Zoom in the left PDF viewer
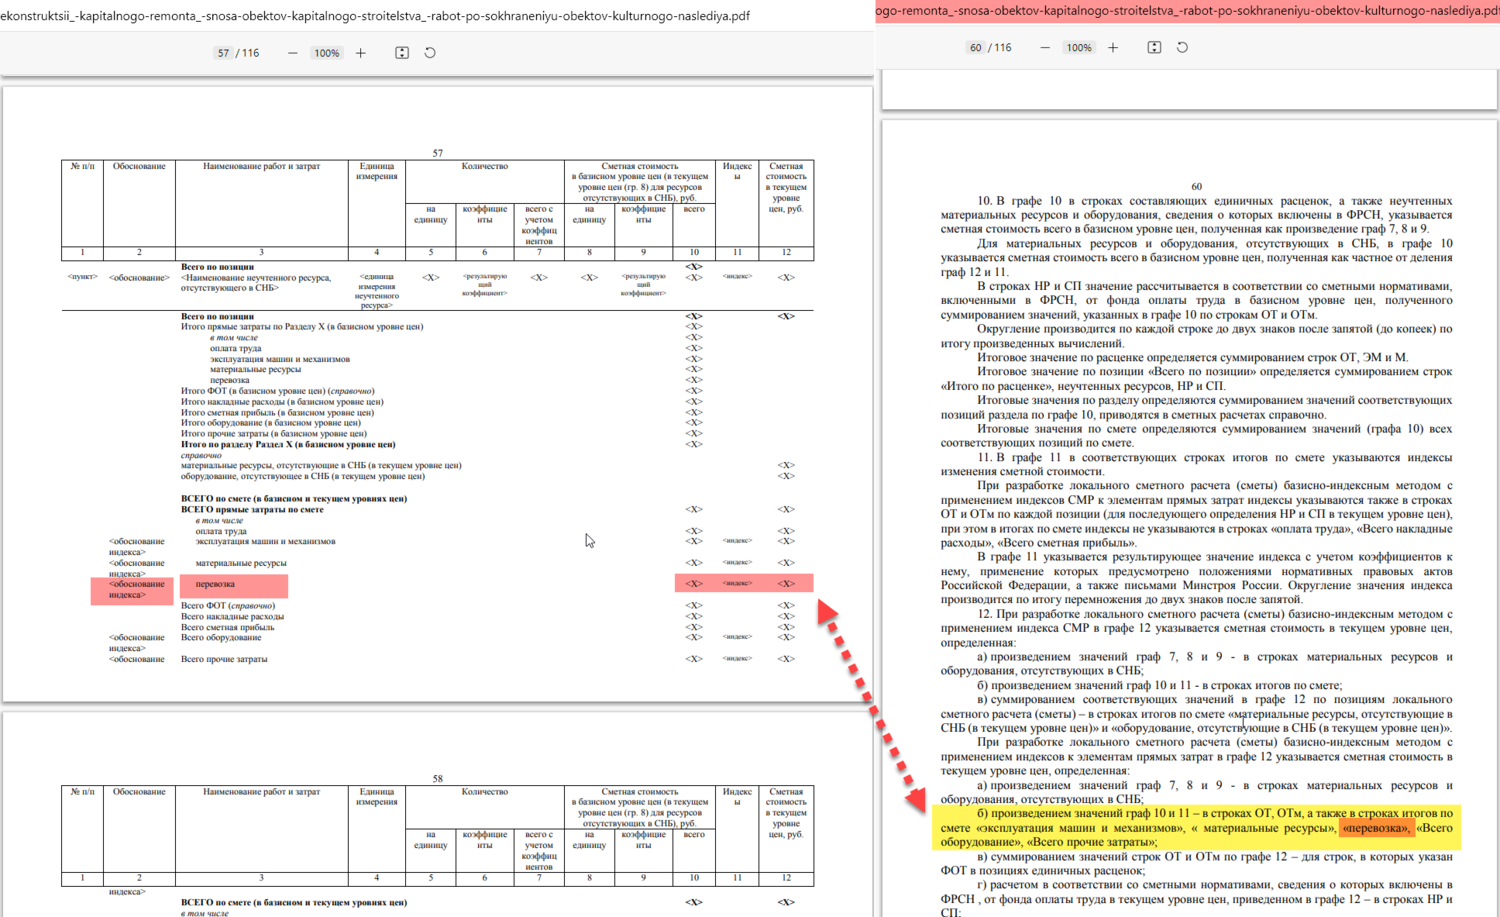The image size is (1500, 917). (x=361, y=53)
